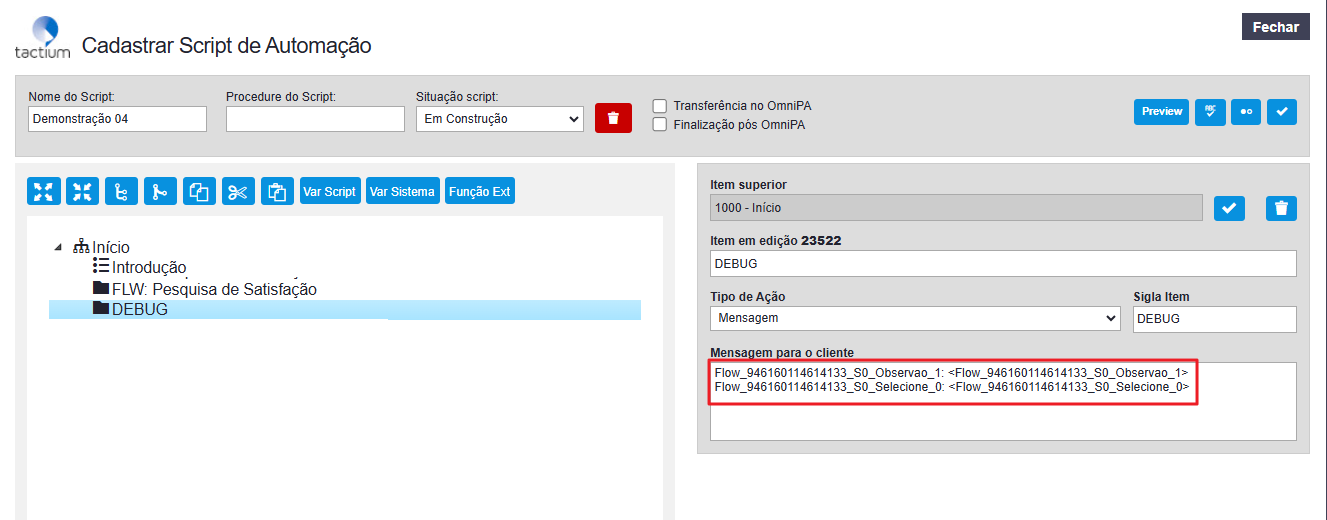
Task: Open the Tipo de Ação dropdown
Action: click(x=914, y=318)
